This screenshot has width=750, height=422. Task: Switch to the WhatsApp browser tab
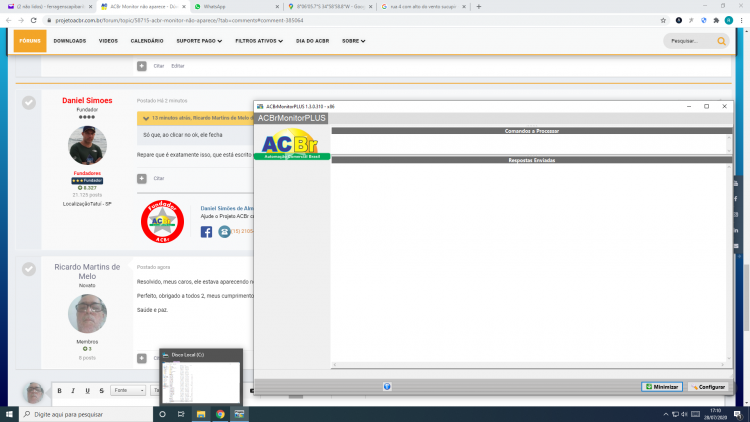coord(235,7)
